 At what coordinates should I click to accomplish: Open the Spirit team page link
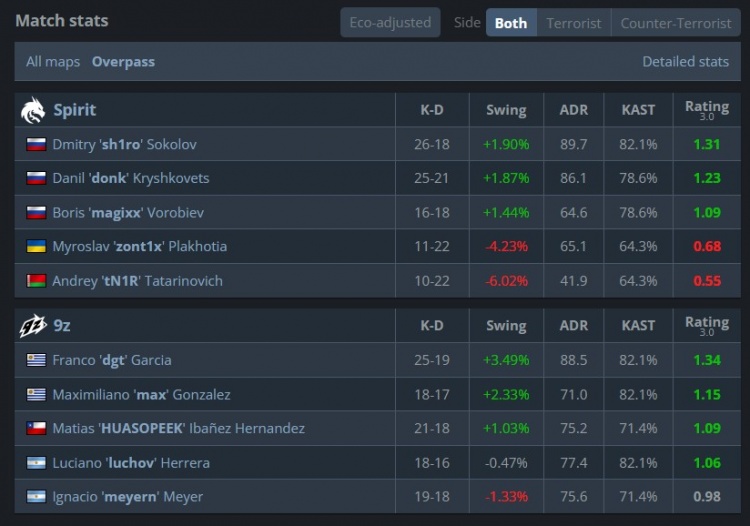pos(75,110)
